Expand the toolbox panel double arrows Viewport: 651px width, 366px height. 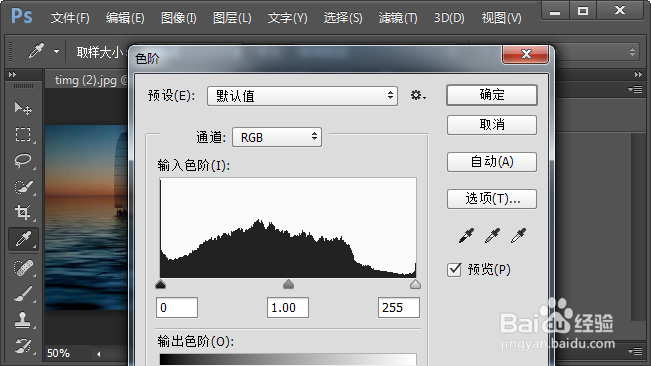(12, 75)
